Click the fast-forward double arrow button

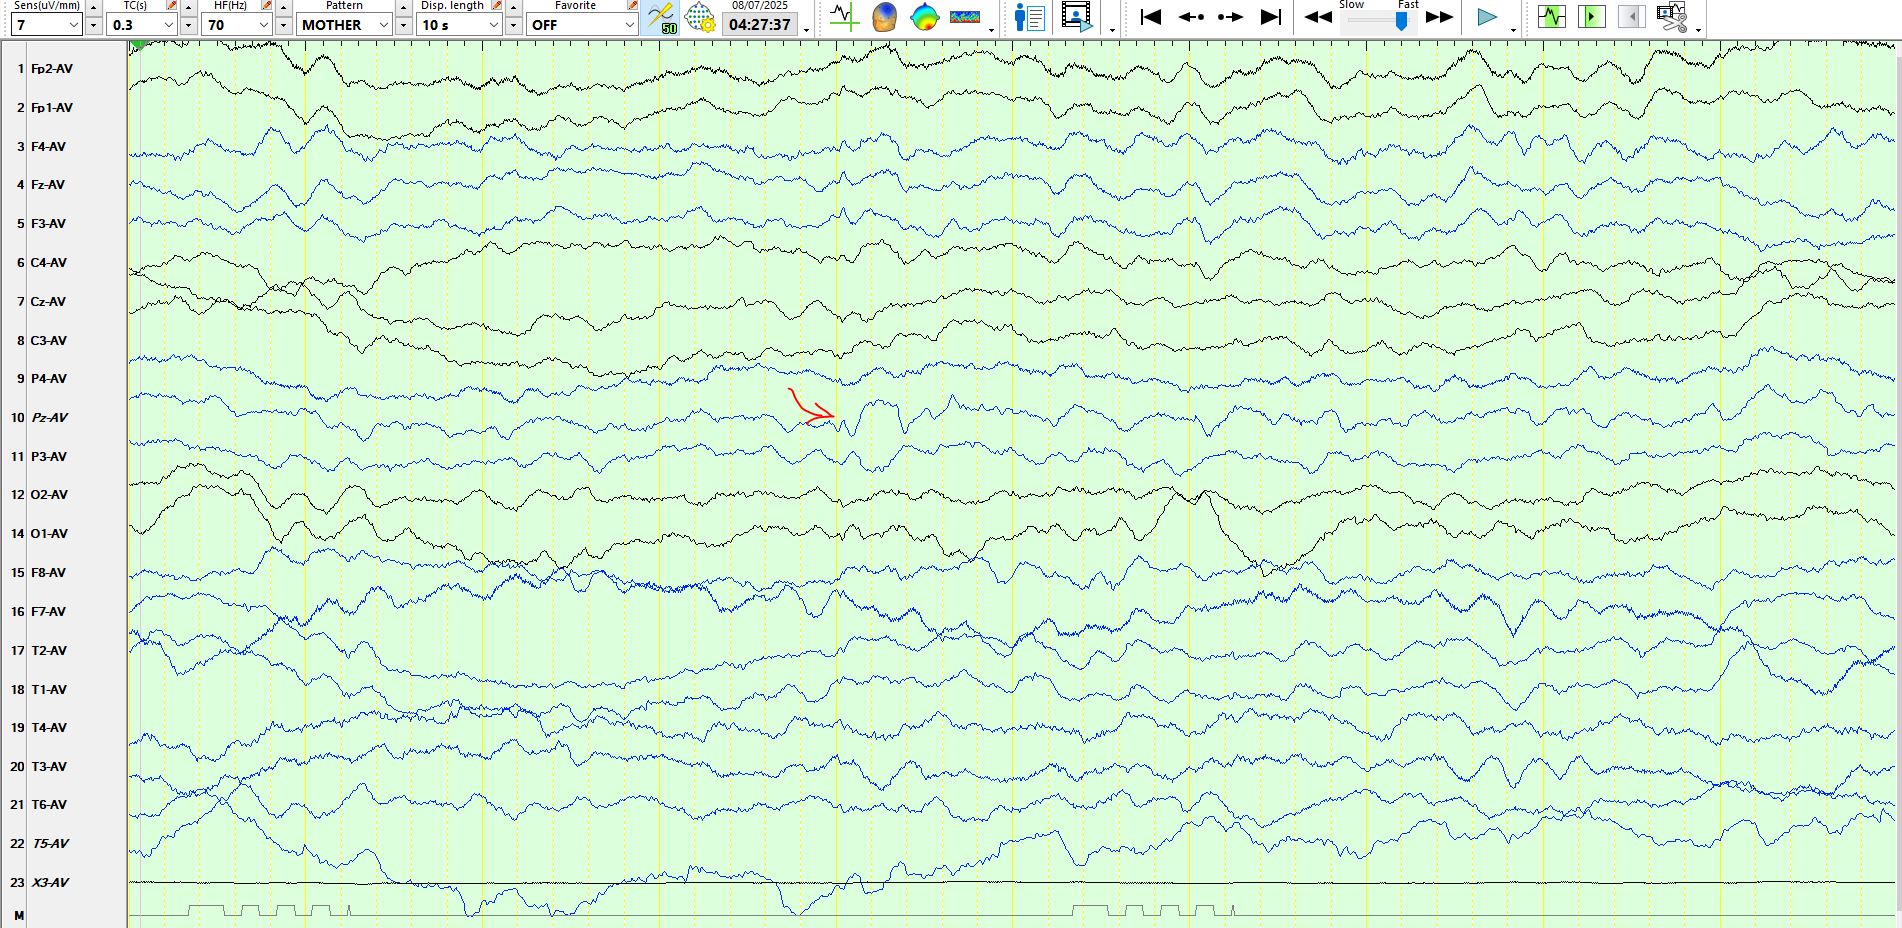click(x=1439, y=17)
